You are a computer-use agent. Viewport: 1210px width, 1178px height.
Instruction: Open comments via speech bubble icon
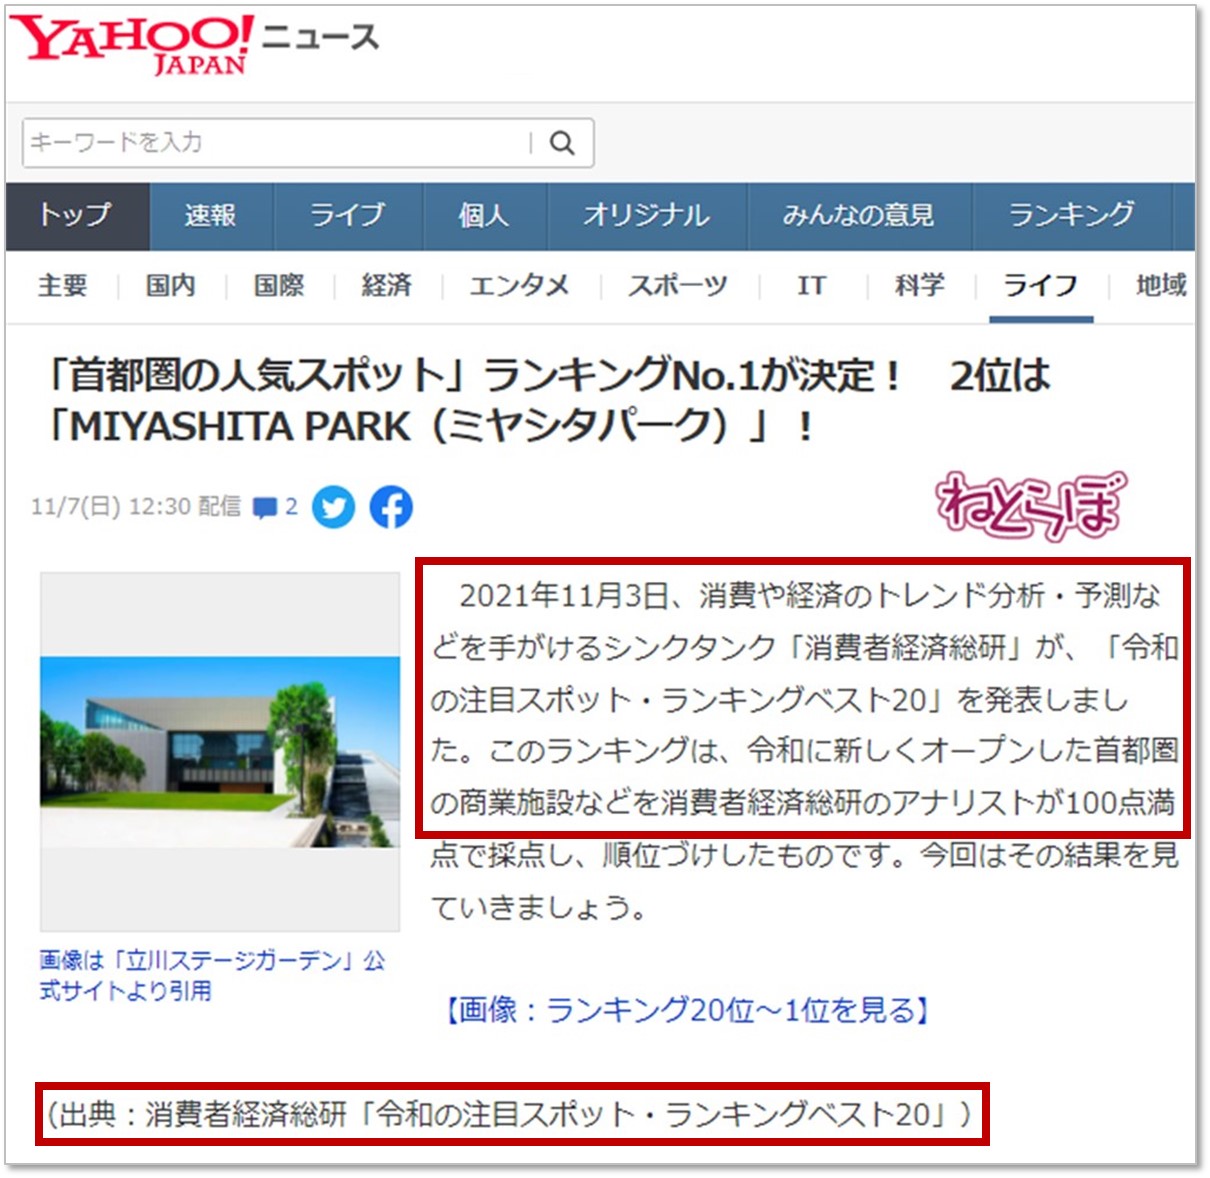265,508
